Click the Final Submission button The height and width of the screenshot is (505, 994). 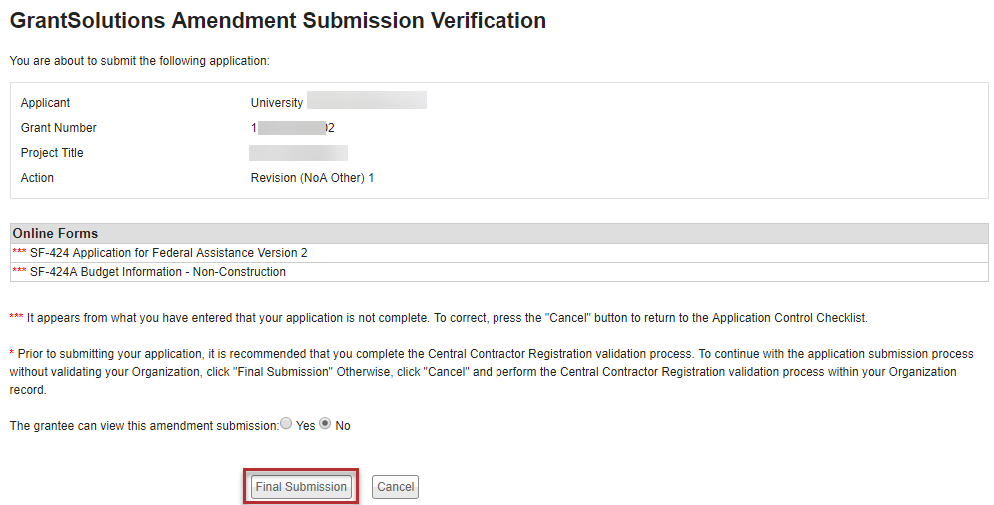point(301,487)
